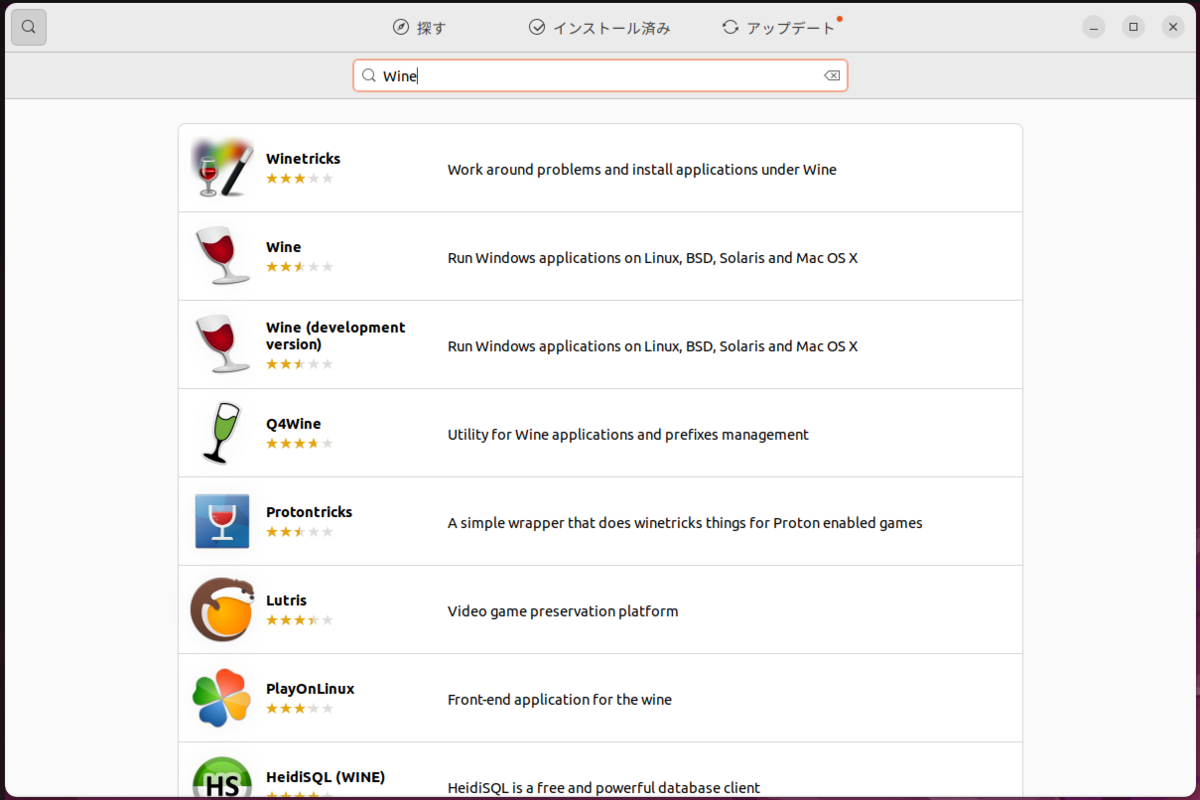Viewport: 1200px width, 800px height.
Task: Open the Wine (development version) icon
Action: pos(221,344)
